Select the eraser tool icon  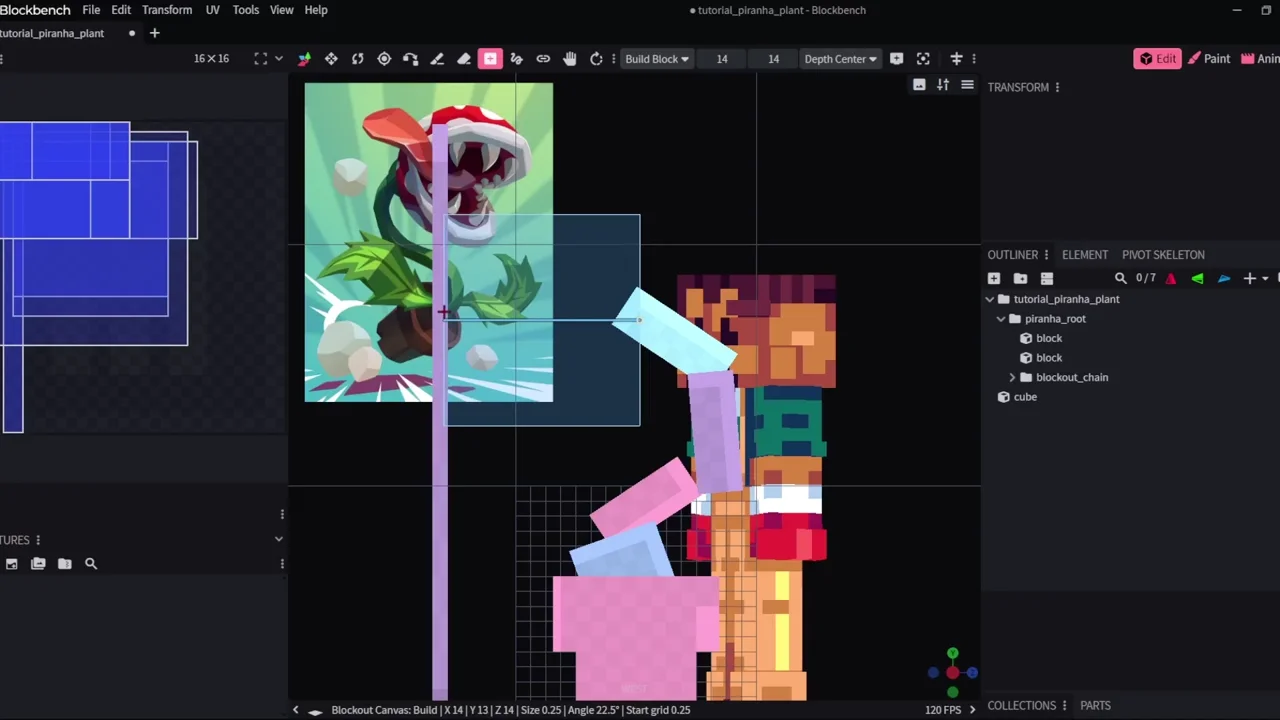pyautogui.click(x=463, y=59)
